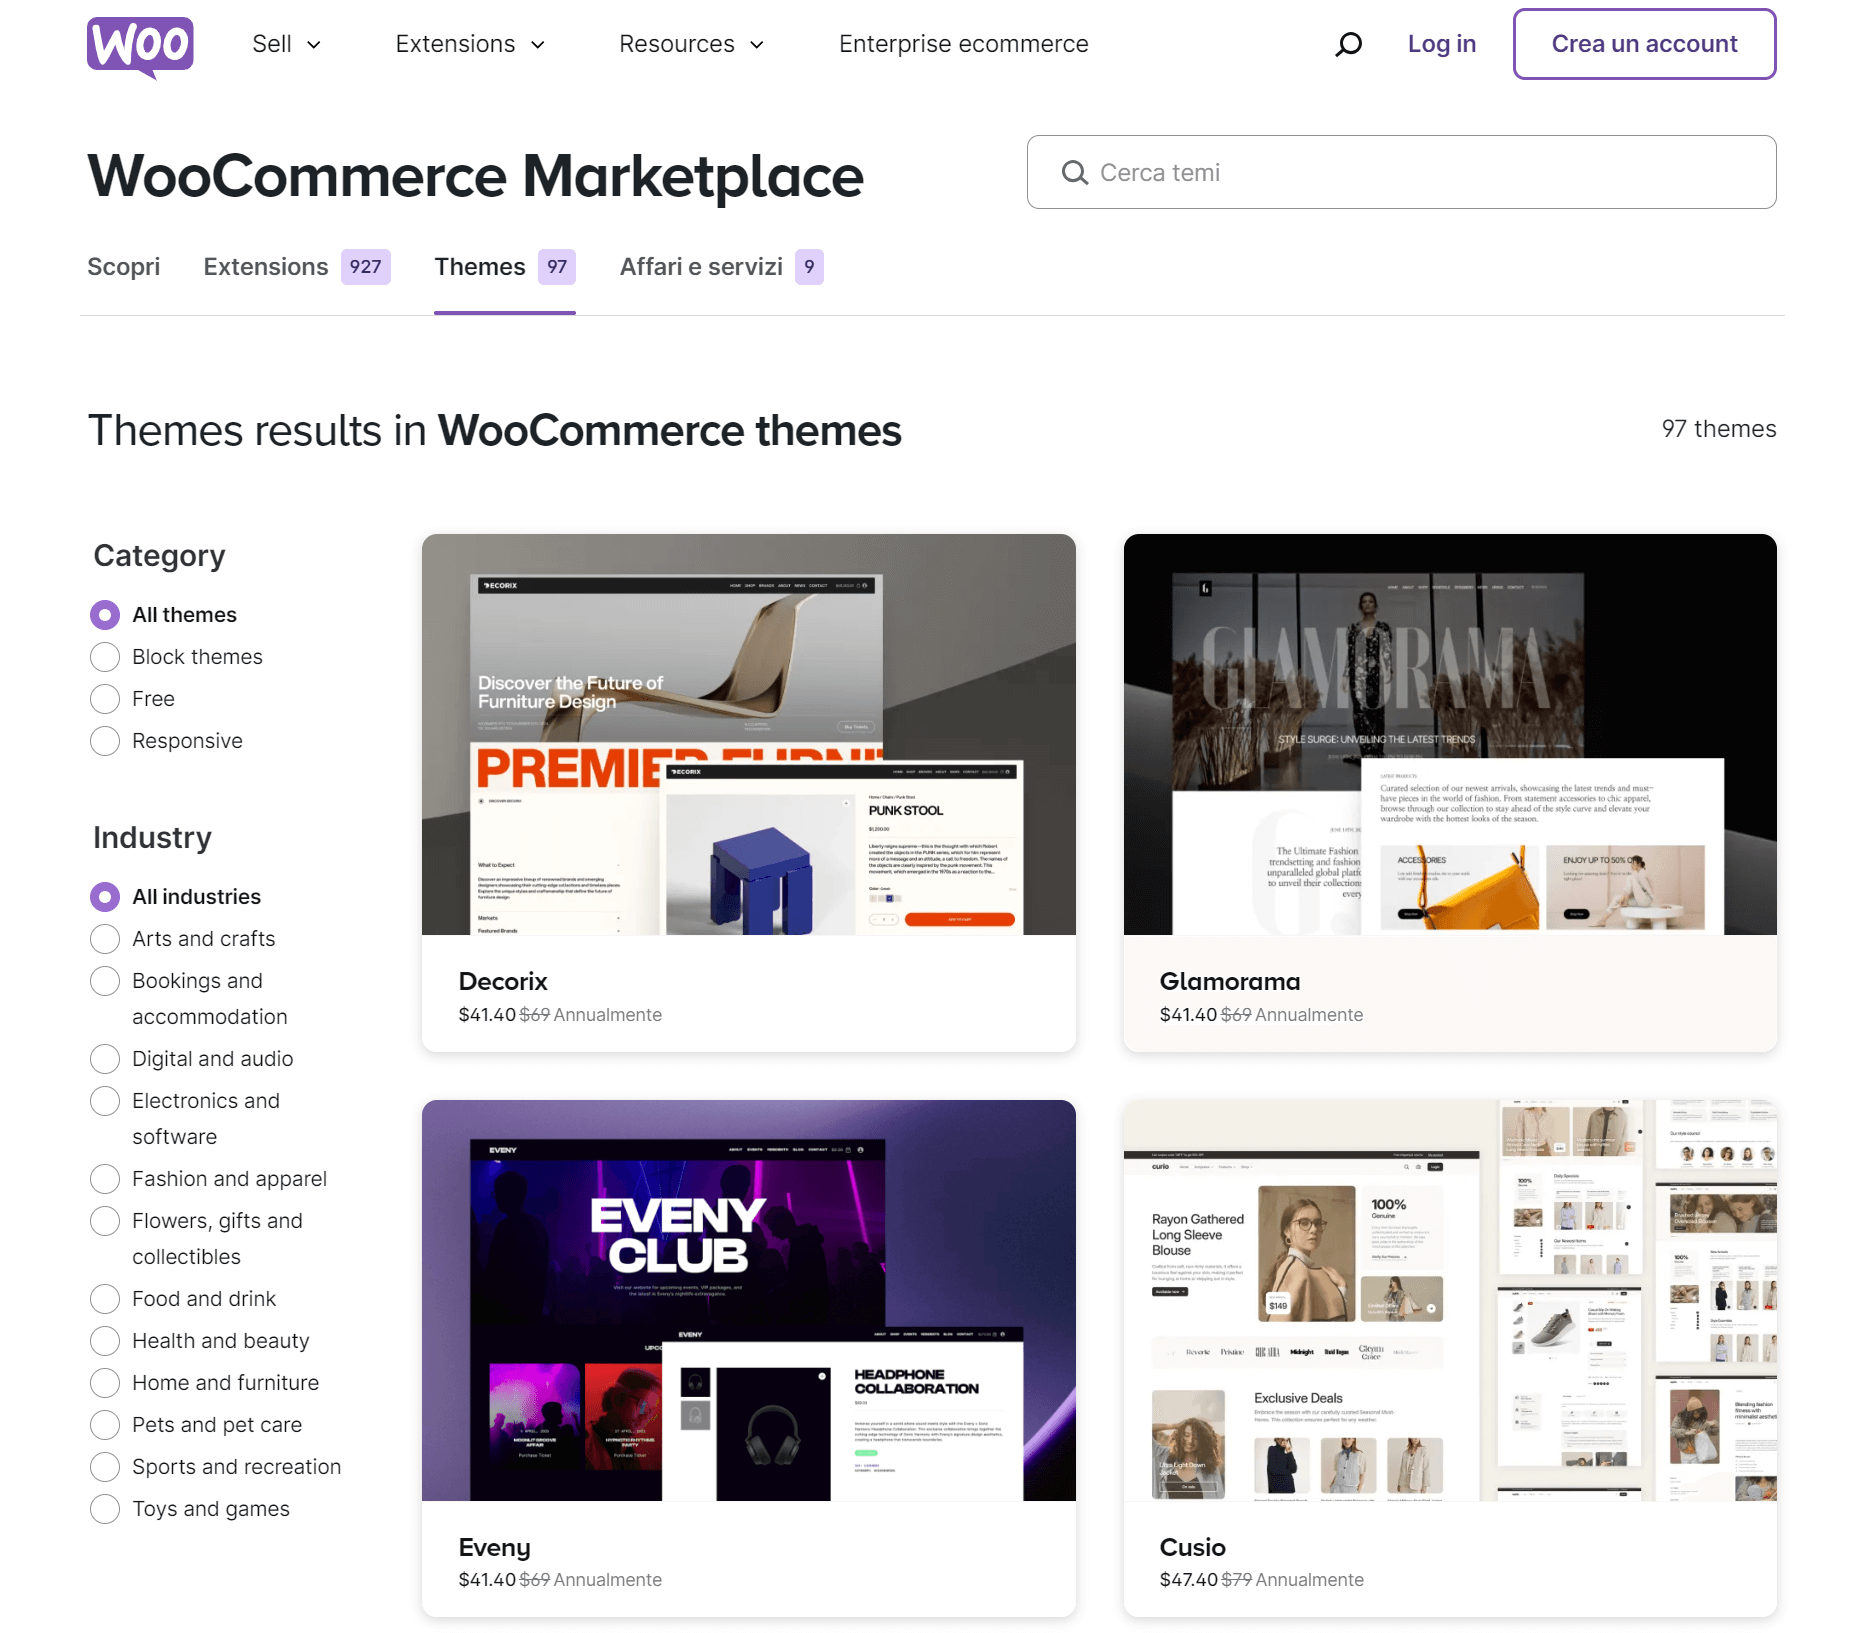Click the Log in link

point(1441,44)
